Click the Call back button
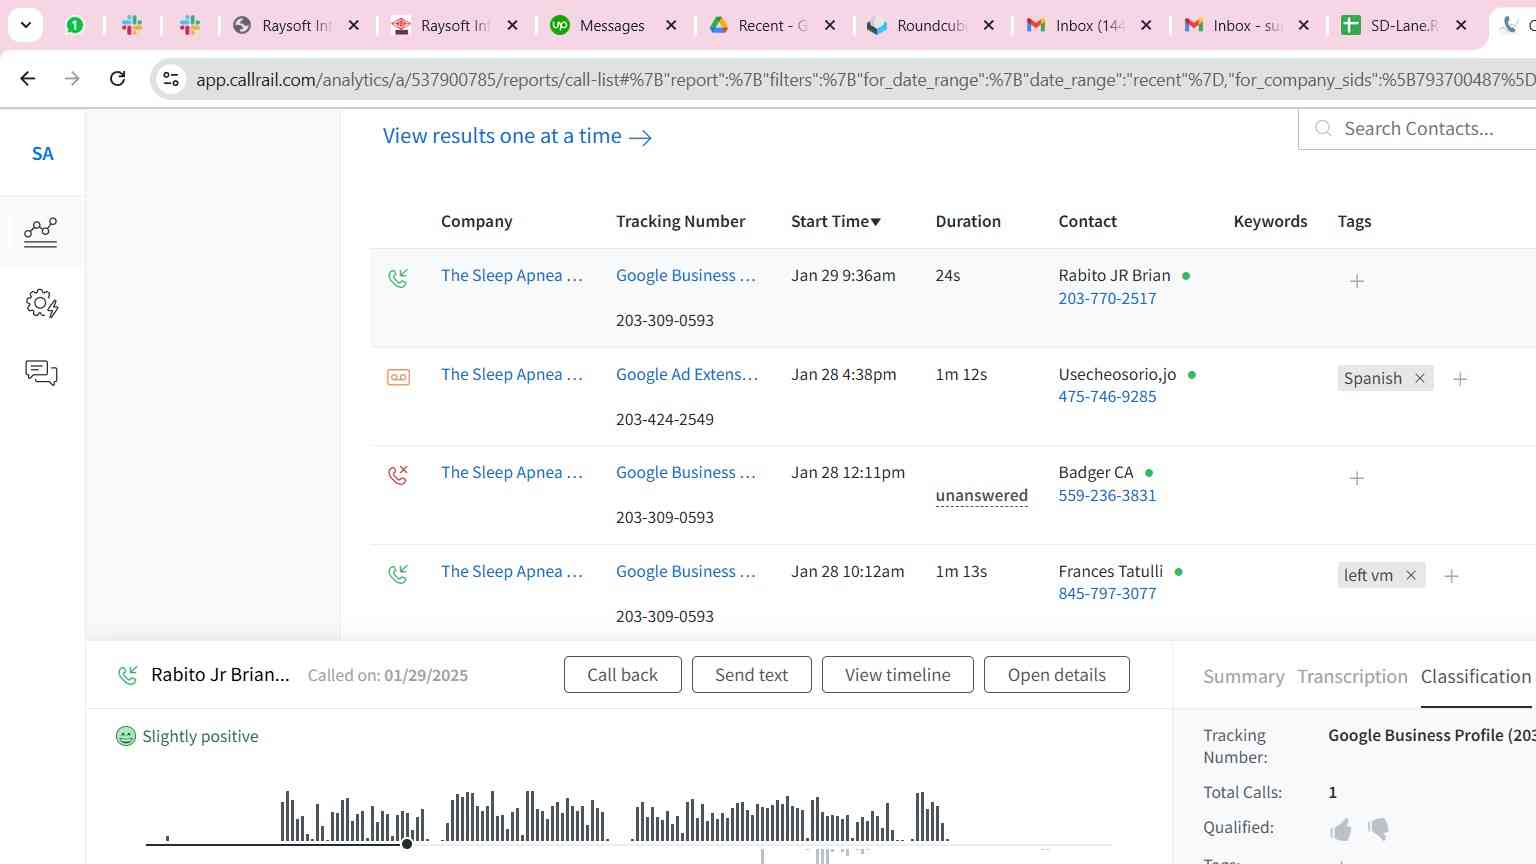Screen dimensions: 1536x864 tap(623, 675)
